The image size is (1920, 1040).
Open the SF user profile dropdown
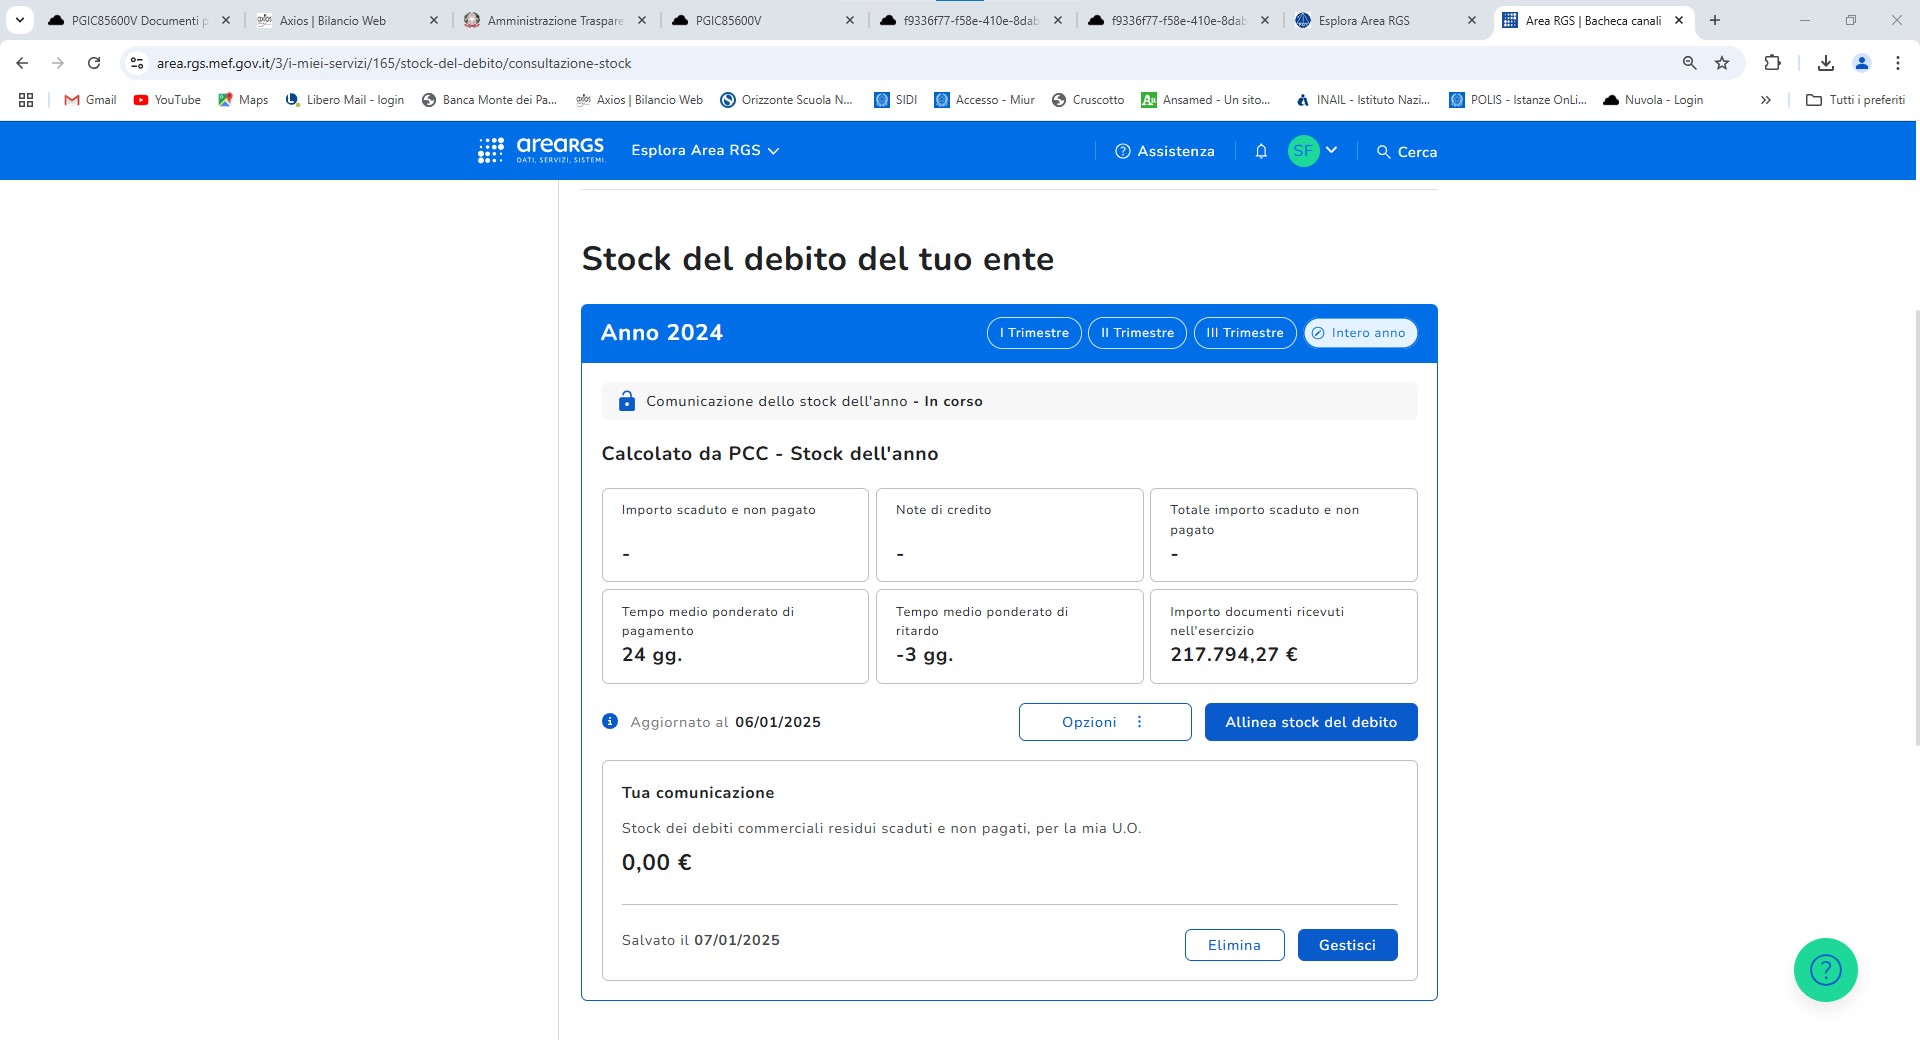click(1313, 151)
